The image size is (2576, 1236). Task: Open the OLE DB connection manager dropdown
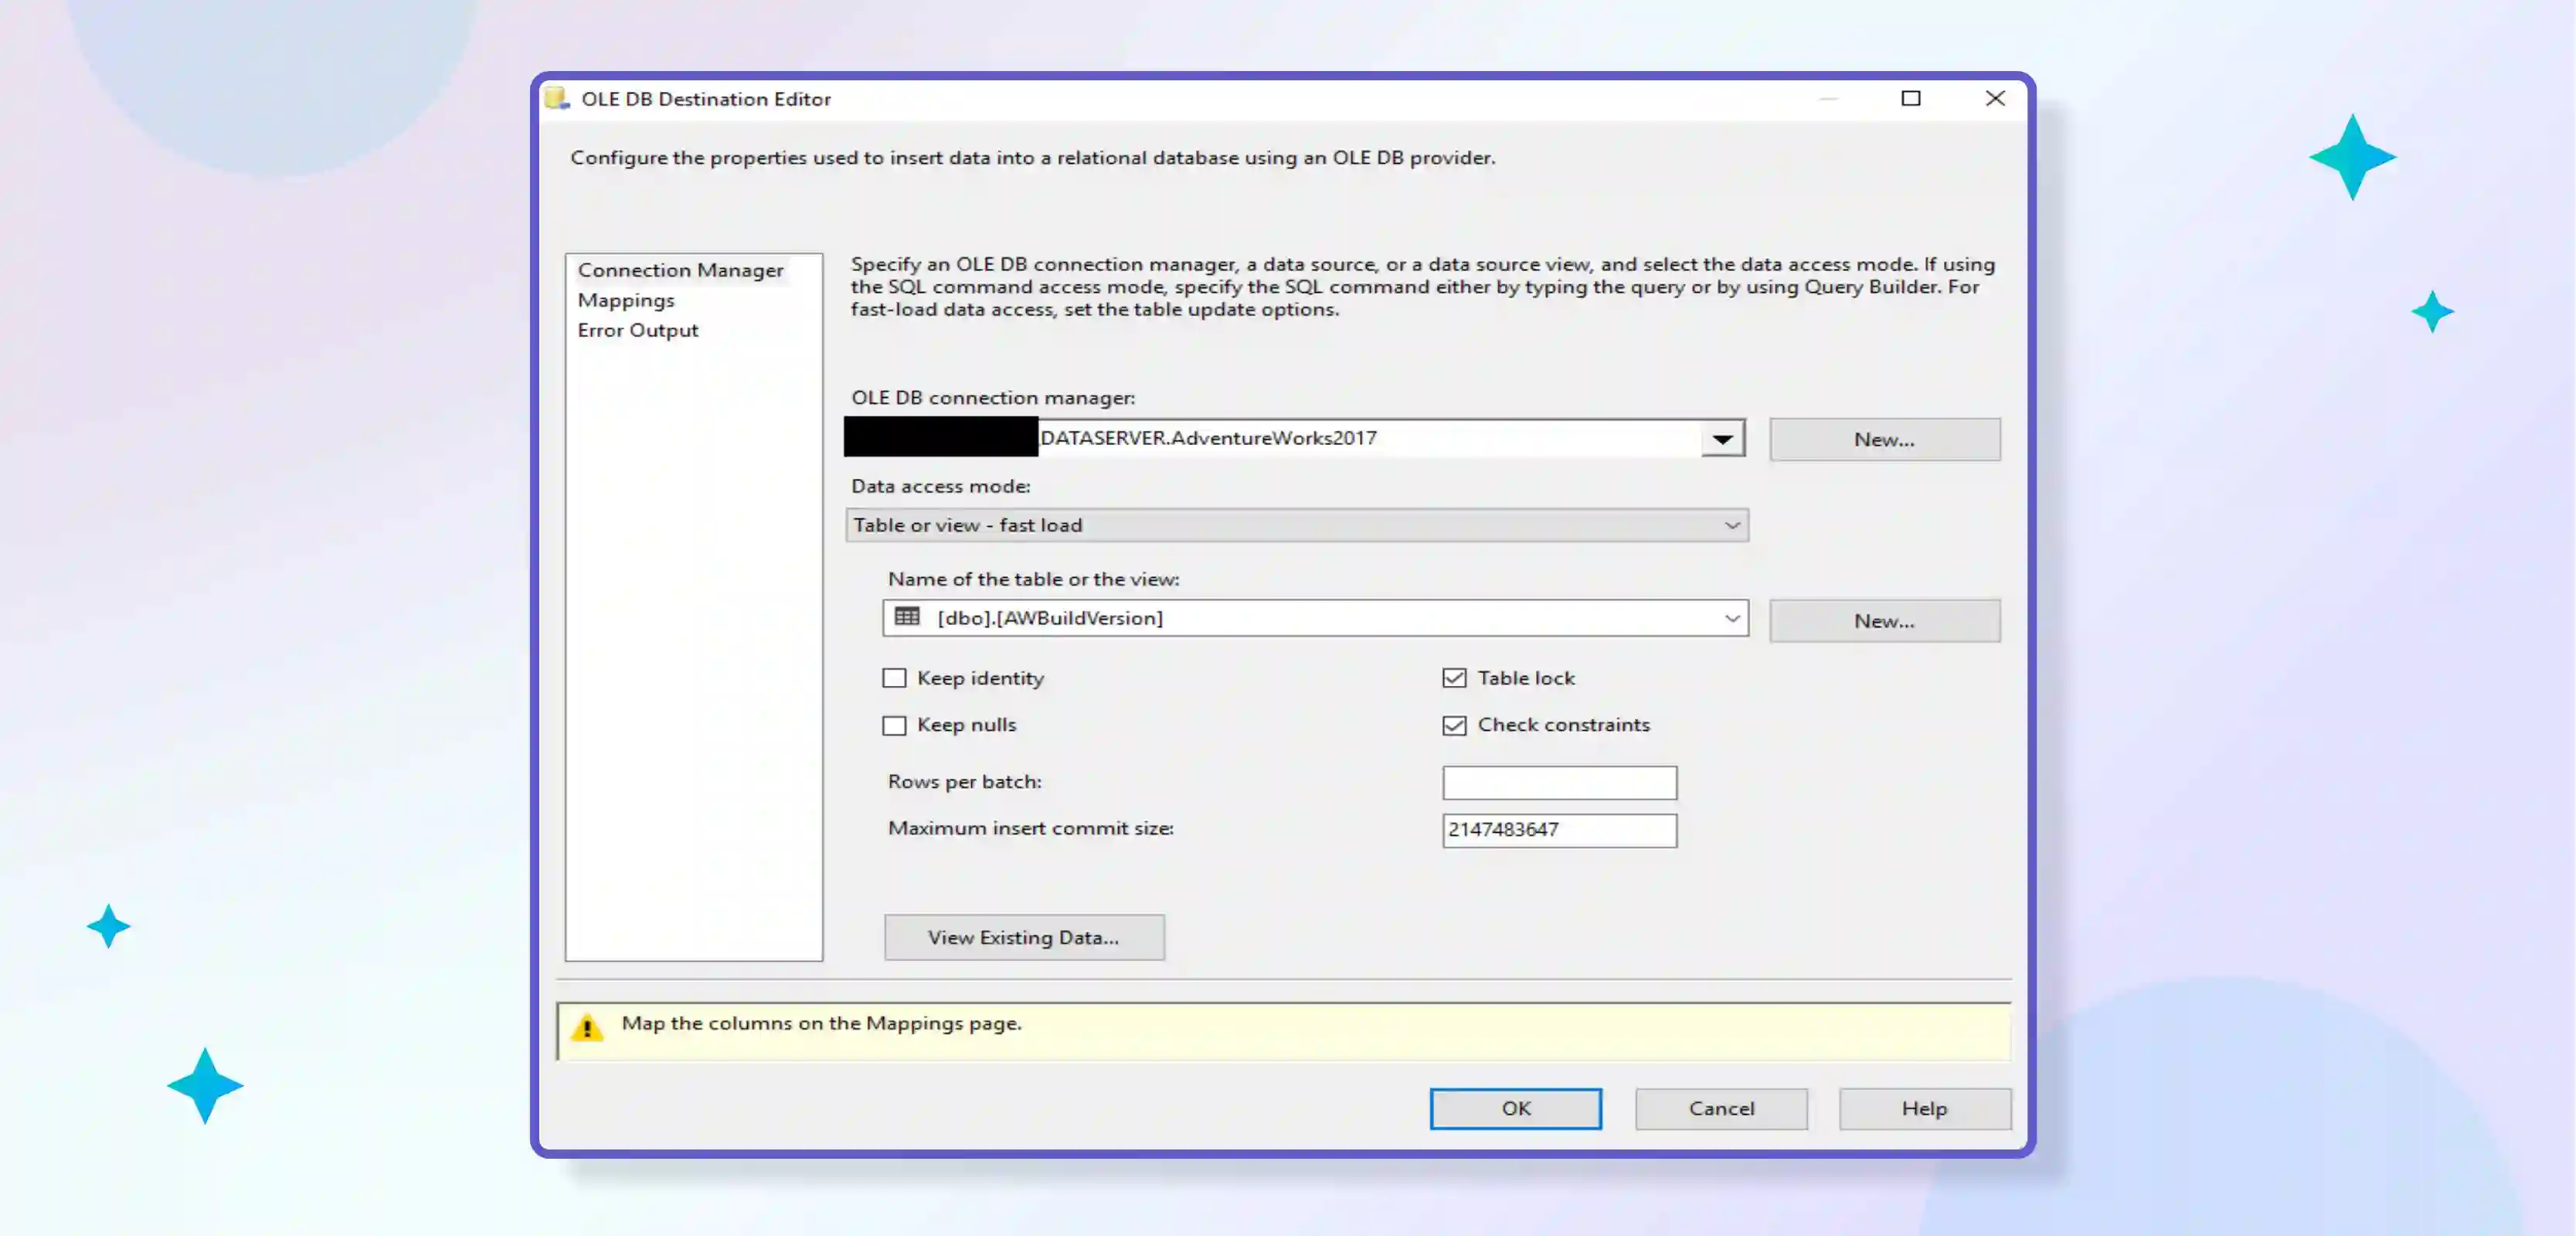(1722, 437)
